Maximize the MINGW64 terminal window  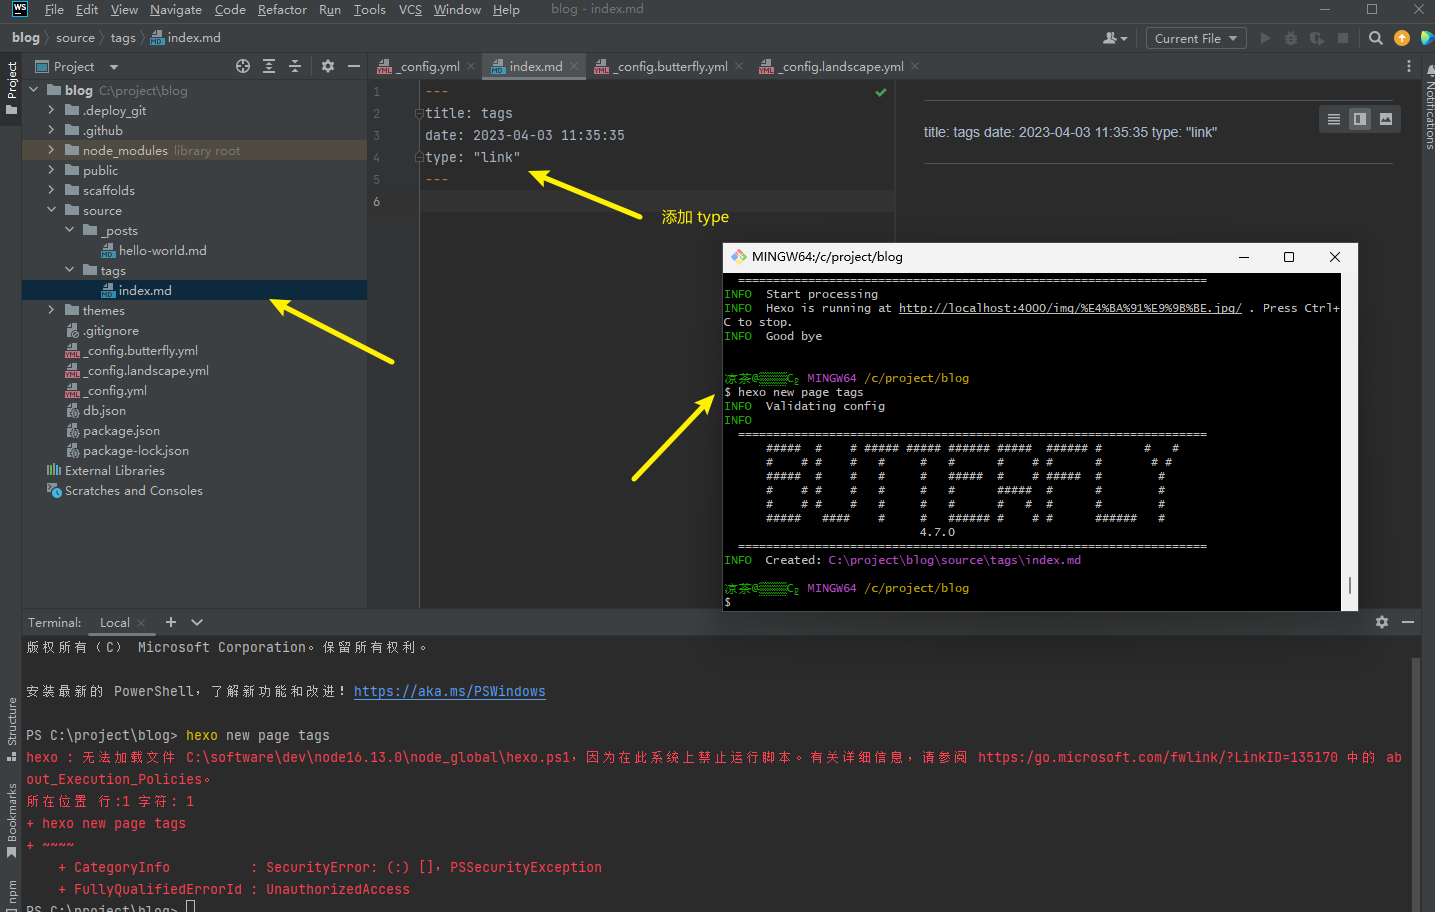(1289, 257)
